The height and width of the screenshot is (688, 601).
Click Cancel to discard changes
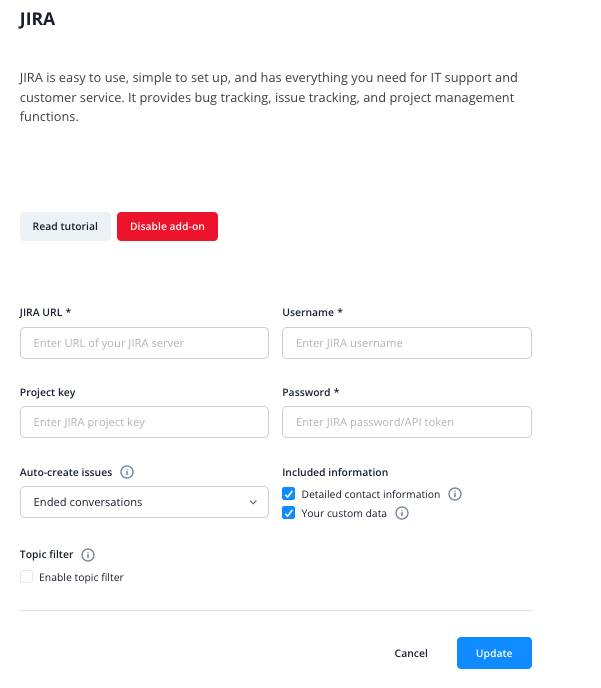point(411,653)
